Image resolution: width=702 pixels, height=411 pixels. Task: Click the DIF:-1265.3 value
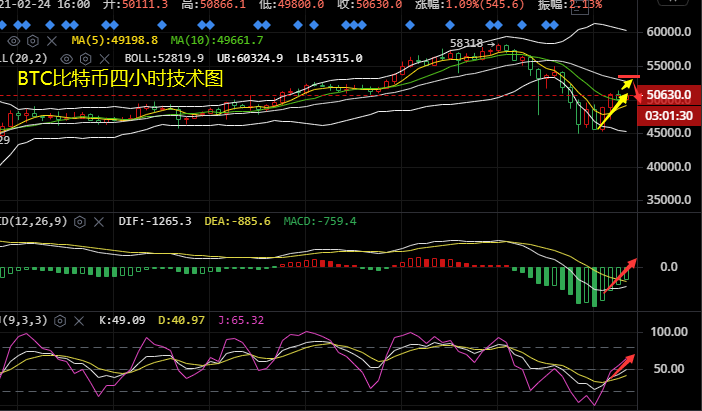click(x=155, y=221)
